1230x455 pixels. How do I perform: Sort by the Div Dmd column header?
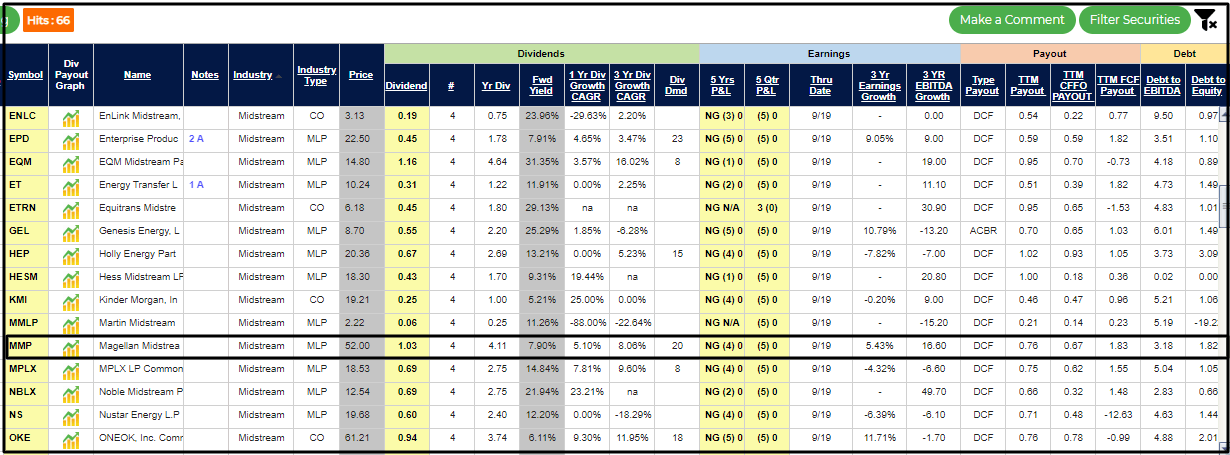coord(677,86)
